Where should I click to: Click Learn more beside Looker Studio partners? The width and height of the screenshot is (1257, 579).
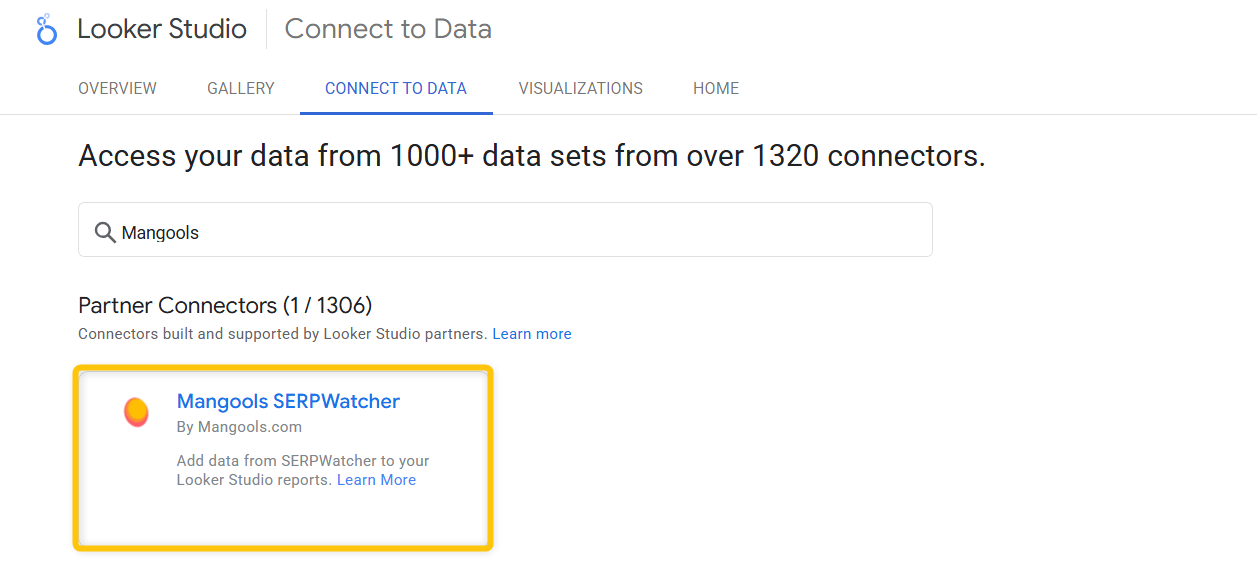point(532,334)
